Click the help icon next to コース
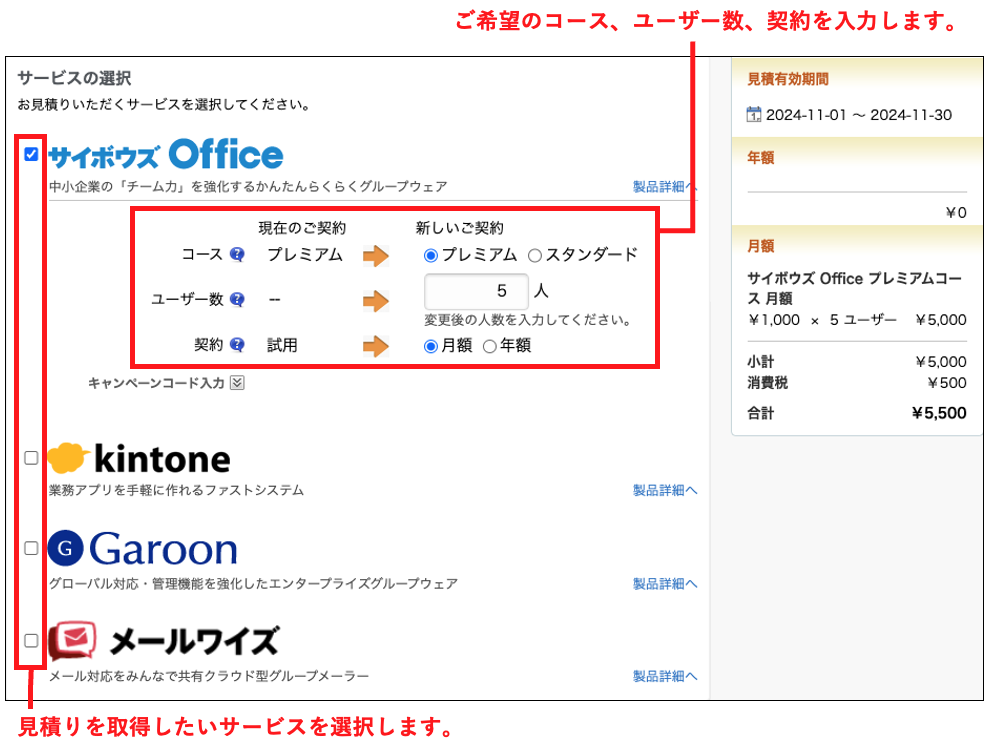The image size is (988, 748). pyautogui.click(x=237, y=255)
